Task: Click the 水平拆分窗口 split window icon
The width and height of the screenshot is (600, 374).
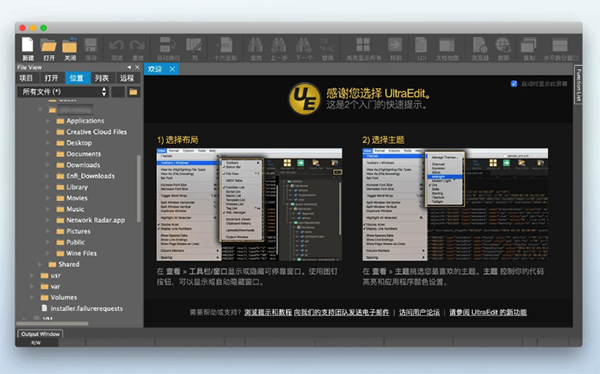Action: click(x=561, y=49)
